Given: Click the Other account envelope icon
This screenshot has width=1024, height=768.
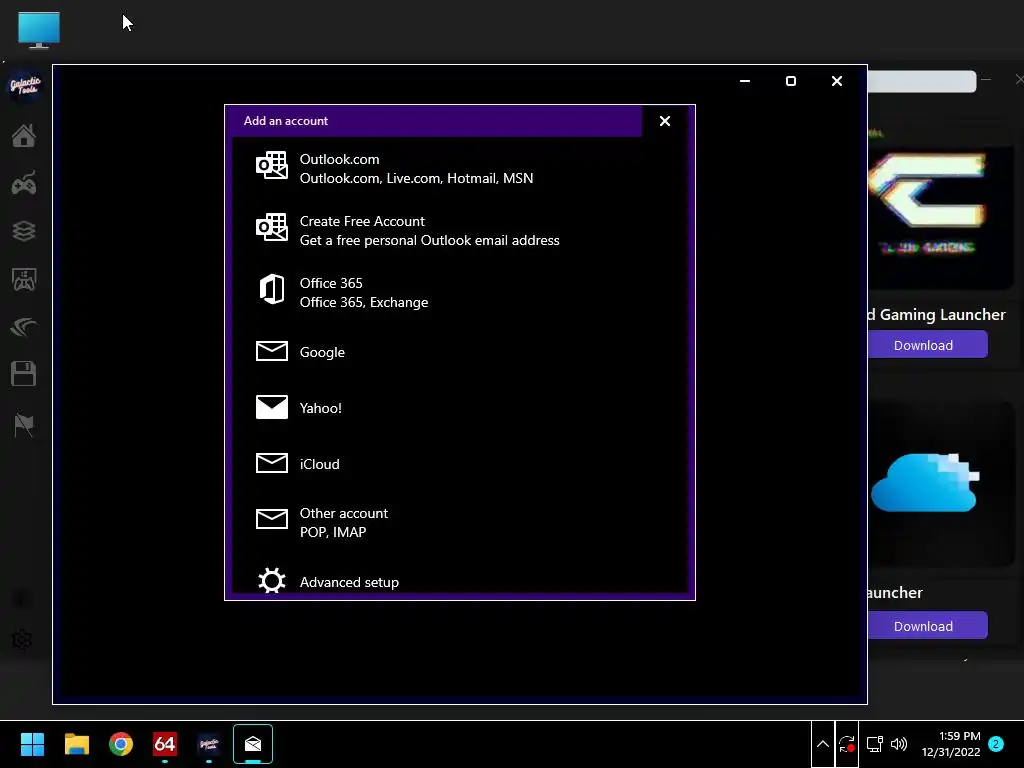Looking at the screenshot, I should coord(272,519).
